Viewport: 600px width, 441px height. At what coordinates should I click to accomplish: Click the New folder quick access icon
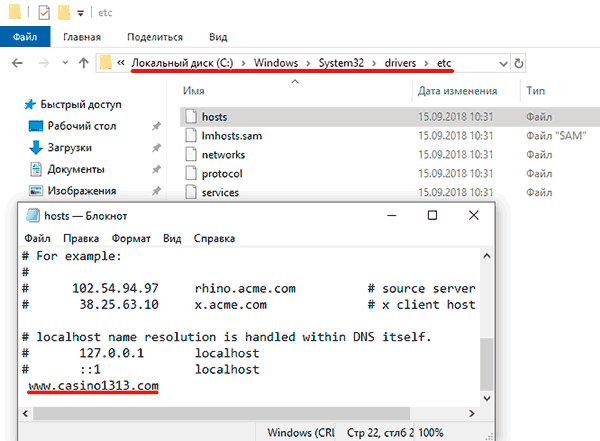coord(64,13)
